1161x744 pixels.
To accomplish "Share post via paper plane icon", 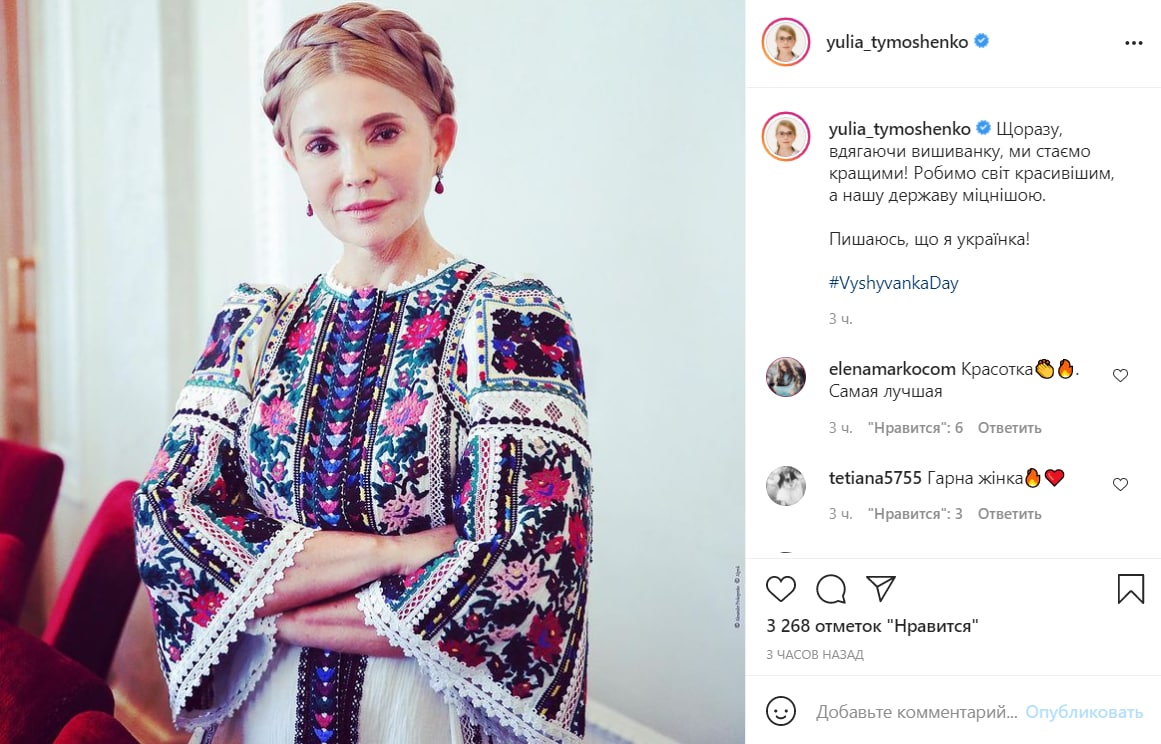I will [x=881, y=589].
